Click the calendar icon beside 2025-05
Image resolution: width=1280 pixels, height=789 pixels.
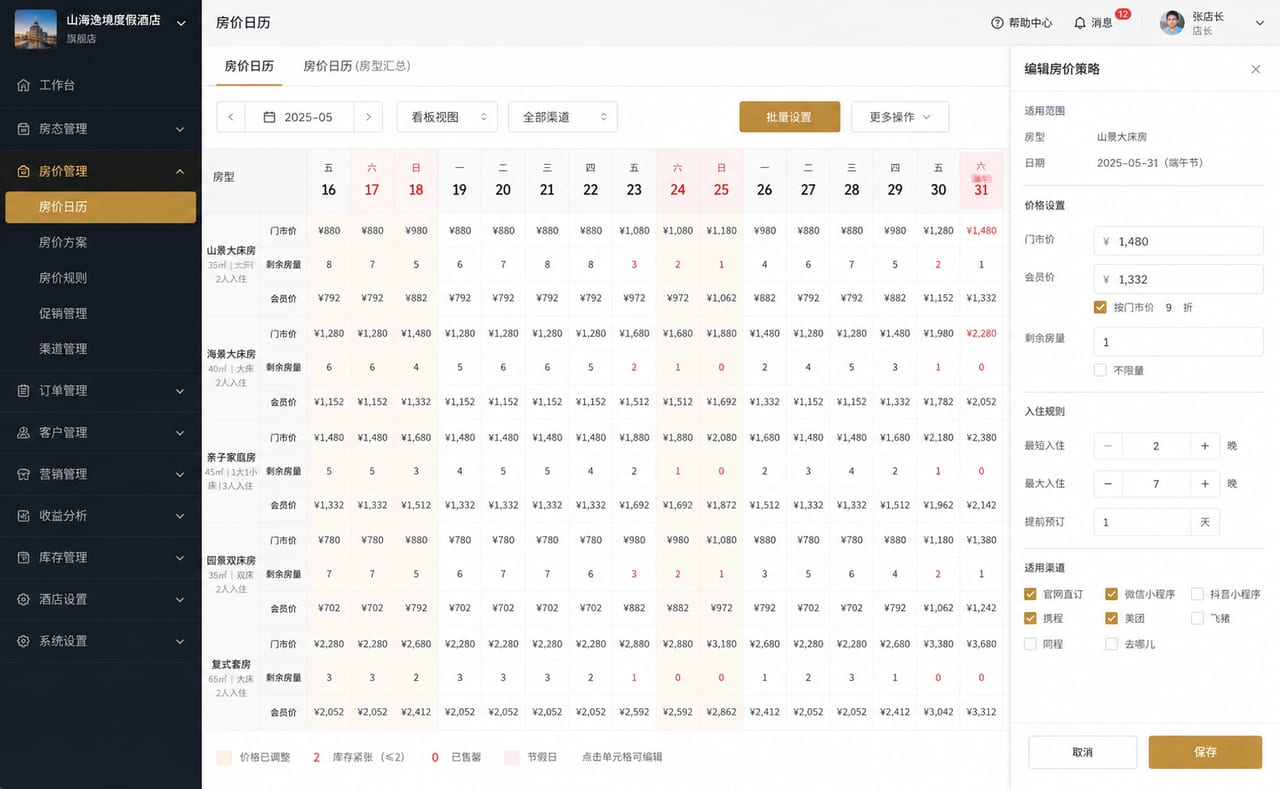click(x=269, y=117)
